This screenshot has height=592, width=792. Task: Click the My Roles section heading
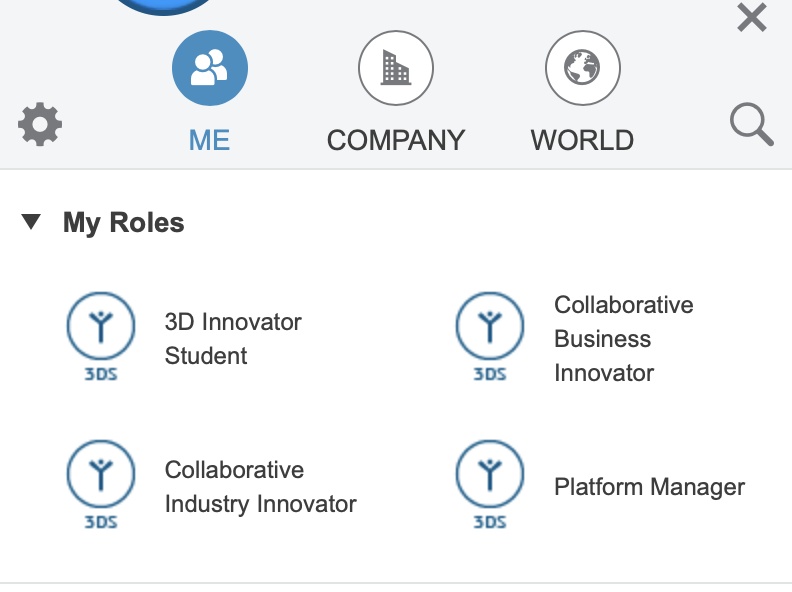[x=124, y=222]
